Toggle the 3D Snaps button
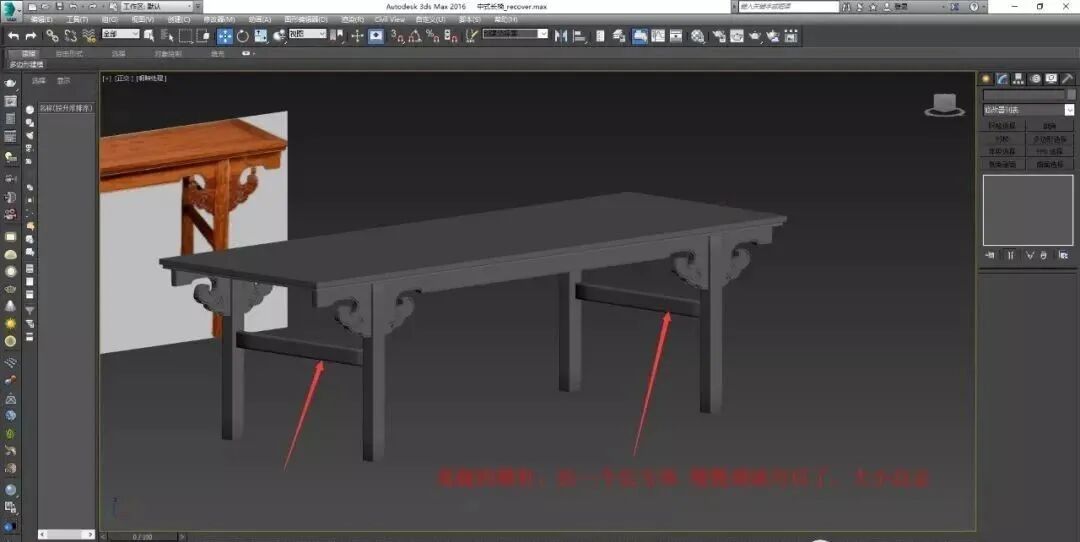Screen dimensions: 1080x542 coord(397,36)
